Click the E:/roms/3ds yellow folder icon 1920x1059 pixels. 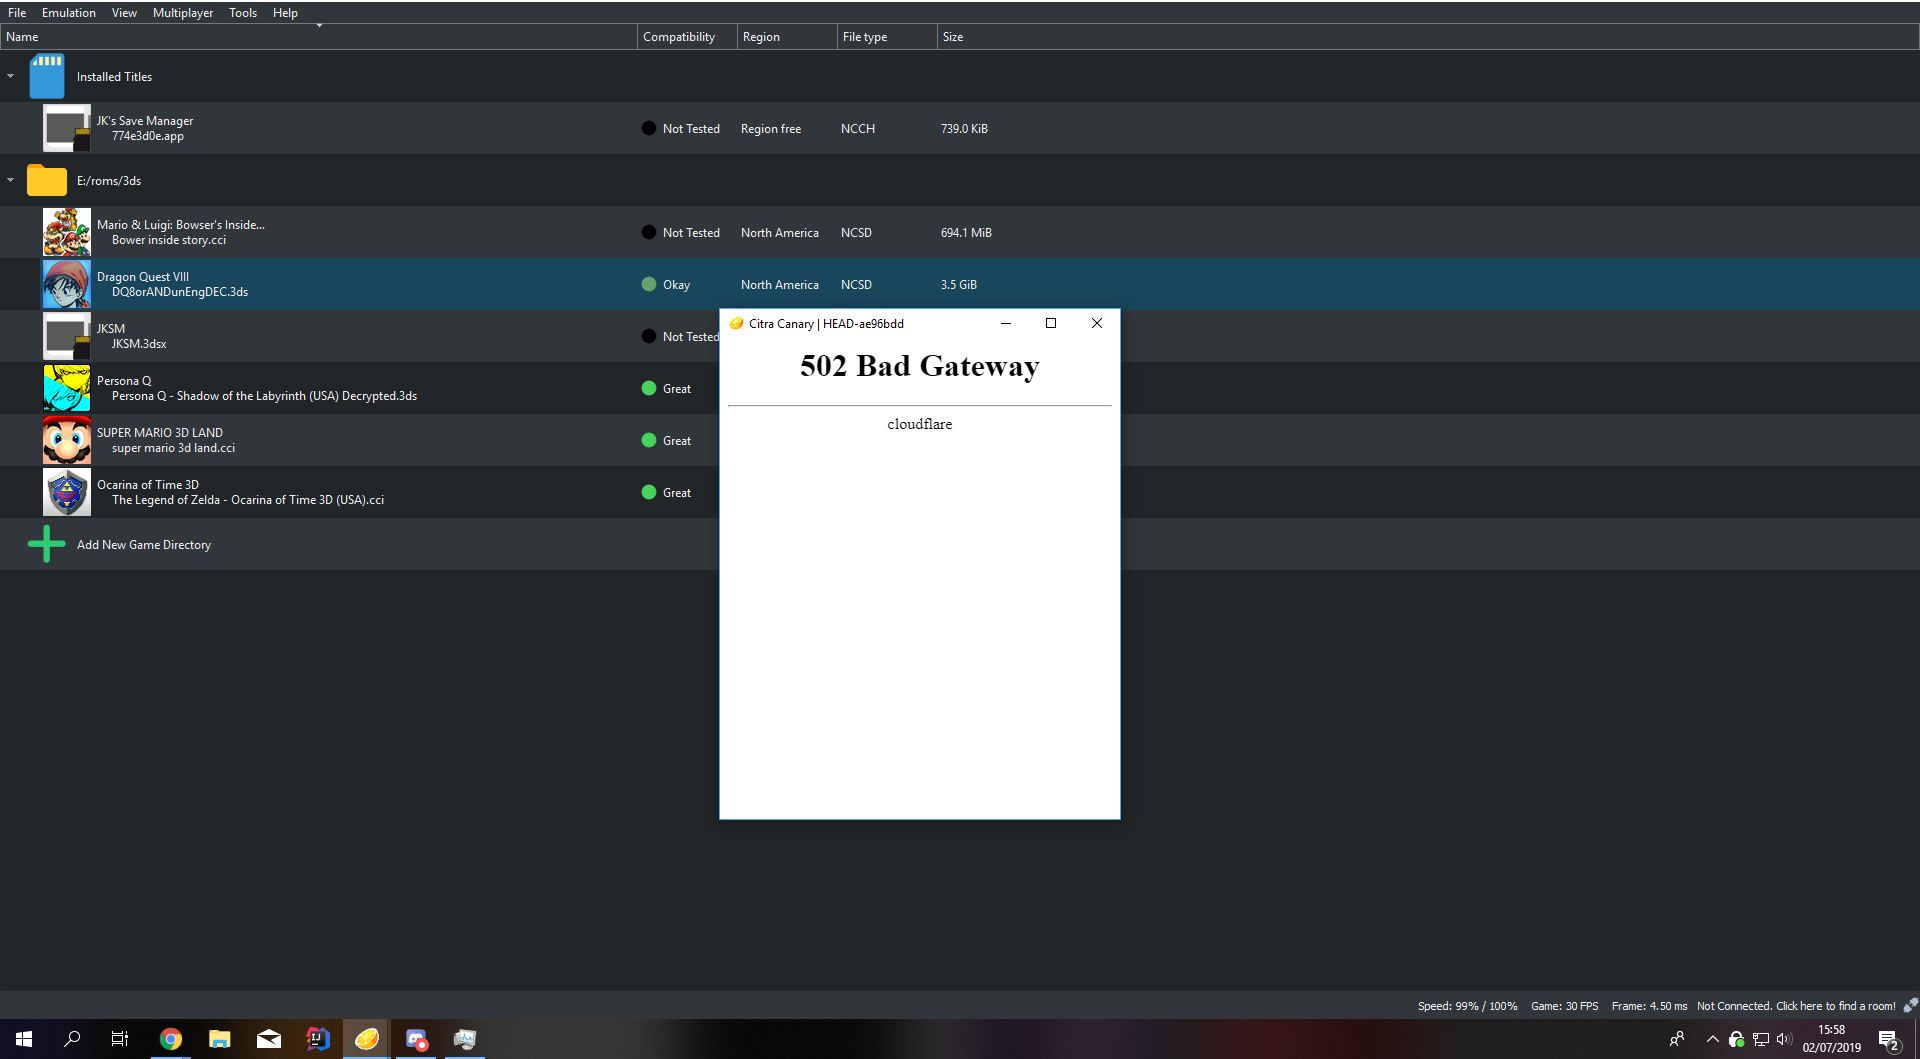coord(46,180)
